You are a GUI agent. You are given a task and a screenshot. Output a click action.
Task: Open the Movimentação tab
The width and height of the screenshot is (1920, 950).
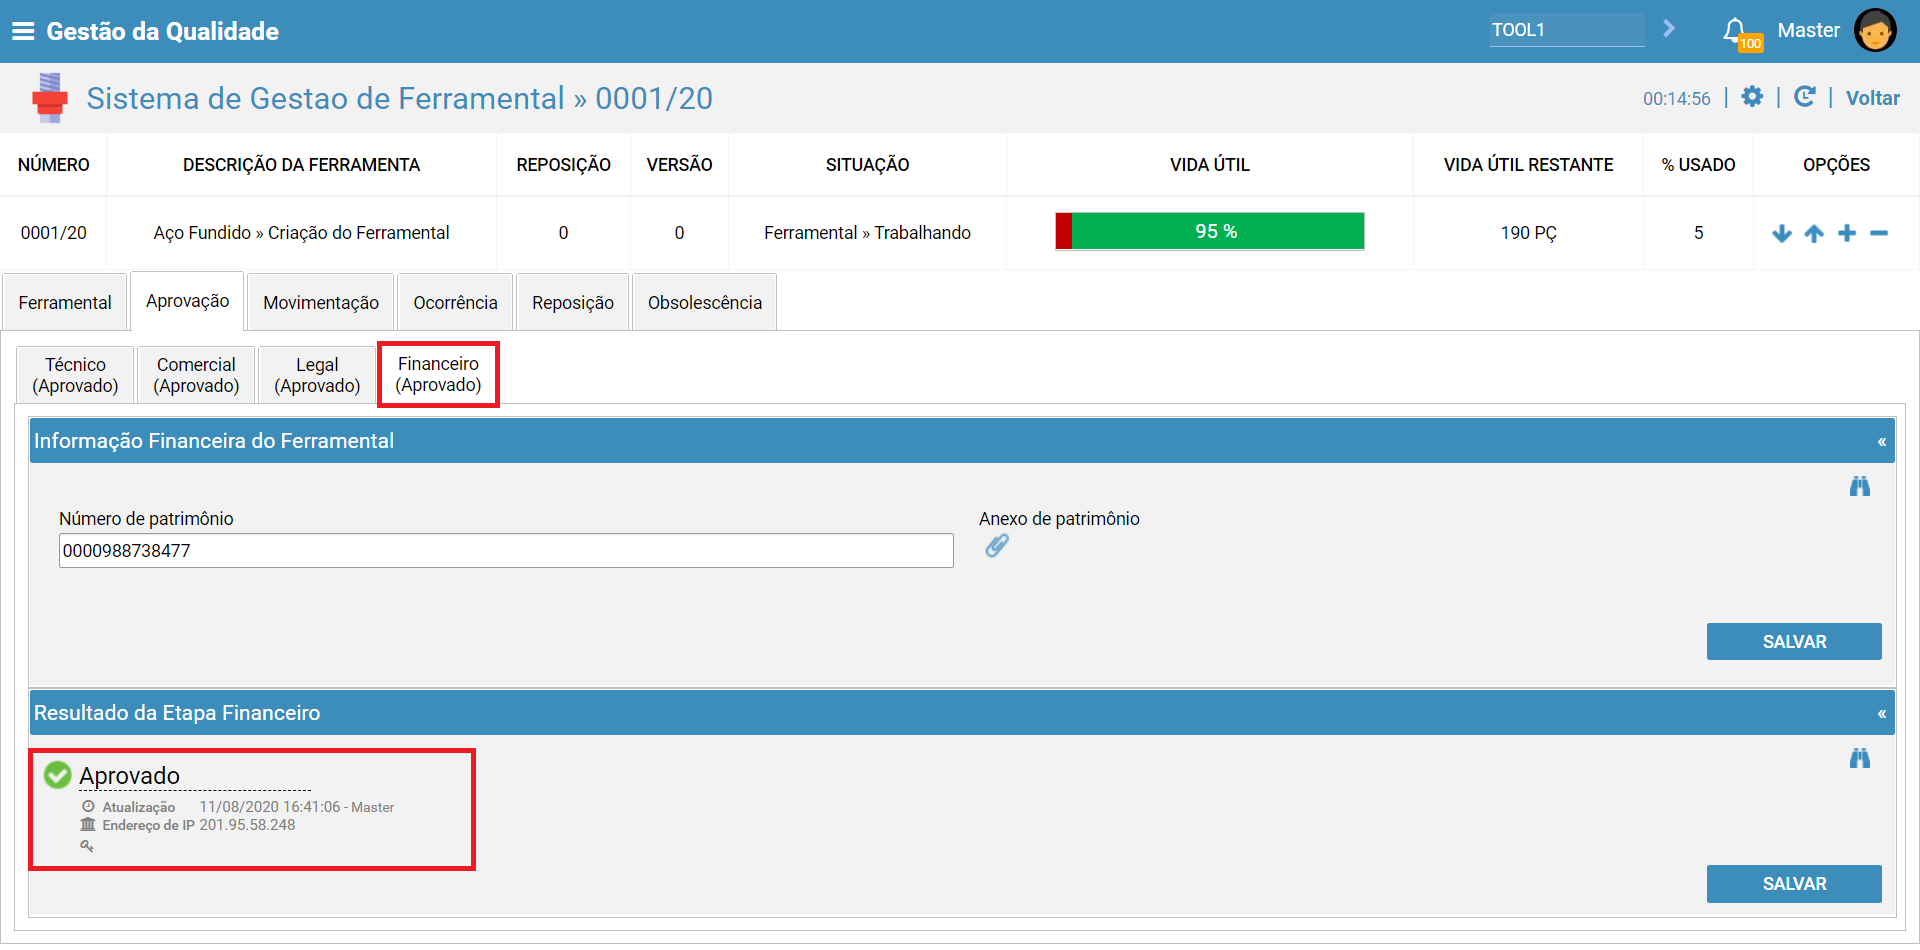pyautogui.click(x=321, y=302)
